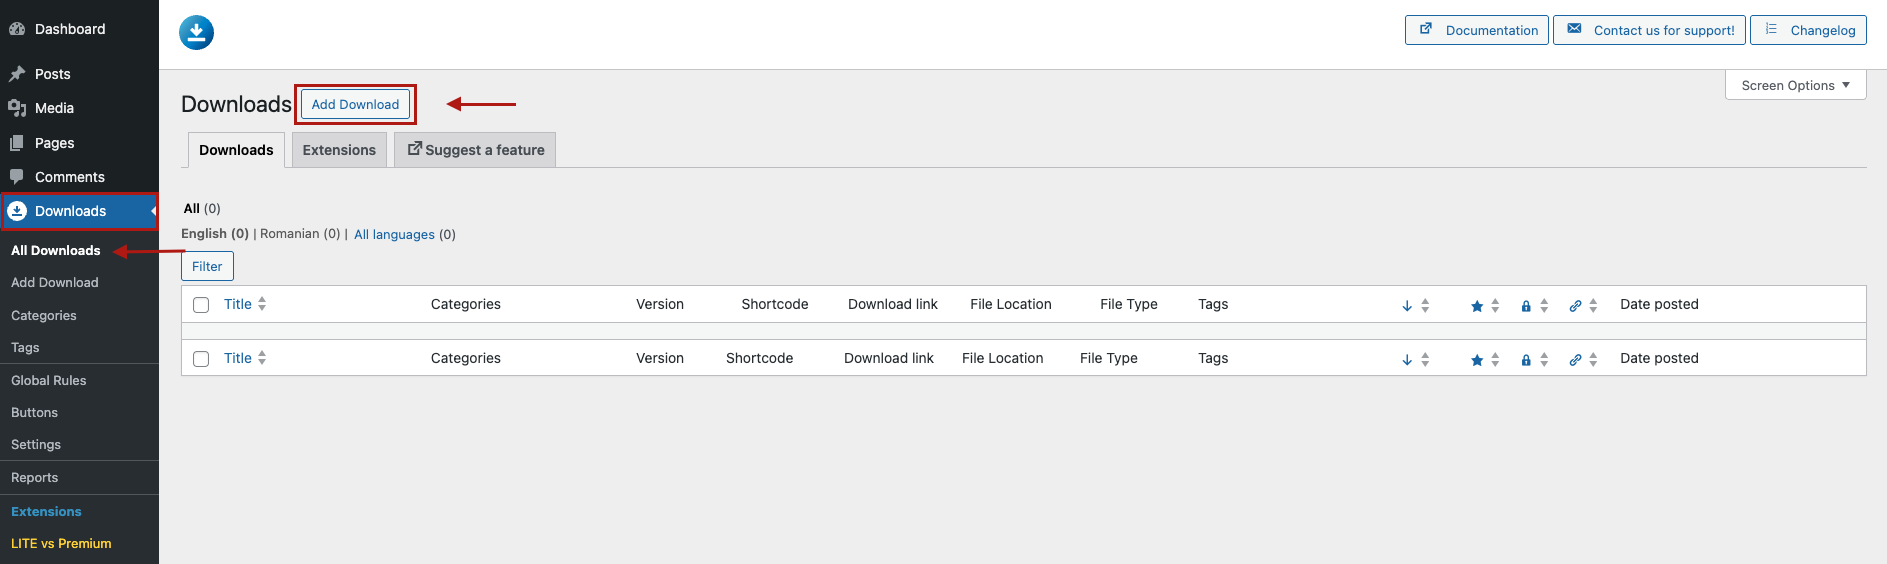
Task: Click the Pages icon in sidebar
Action: point(17,143)
